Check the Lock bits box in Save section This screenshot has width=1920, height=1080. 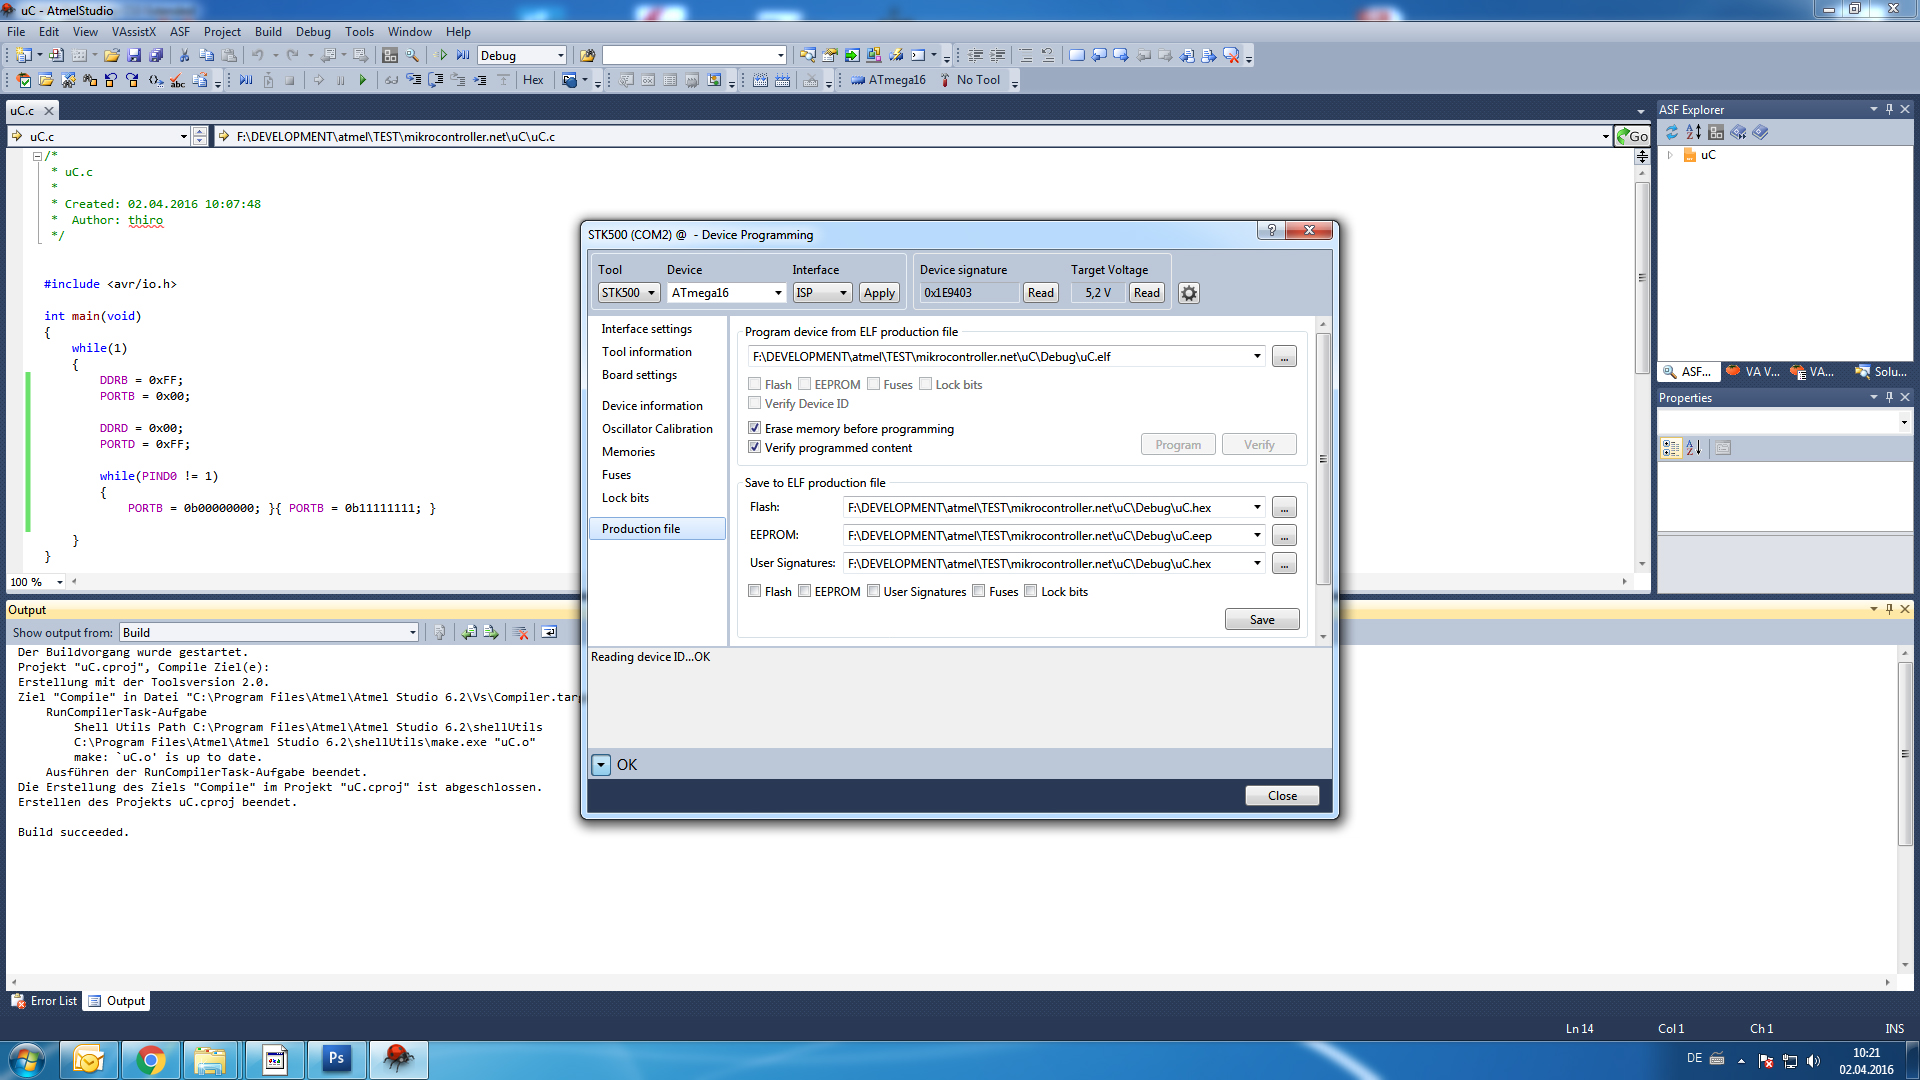tap(1031, 591)
